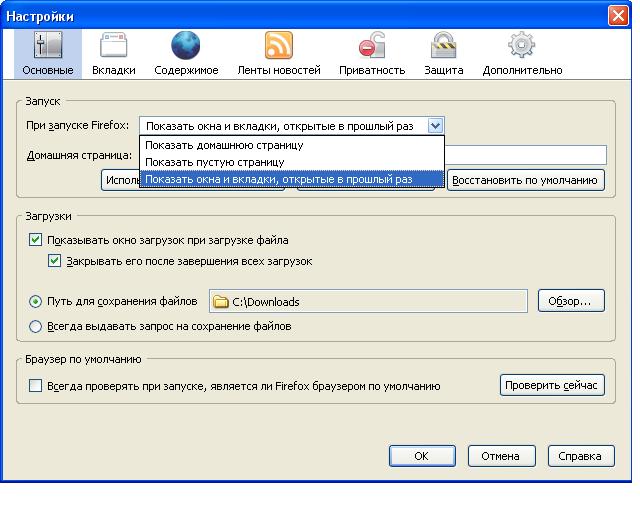Choose Всегда выдавать запрос radio option
This screenshot has width=640, height=512.
pyautogui.click(x=36, y=326)
